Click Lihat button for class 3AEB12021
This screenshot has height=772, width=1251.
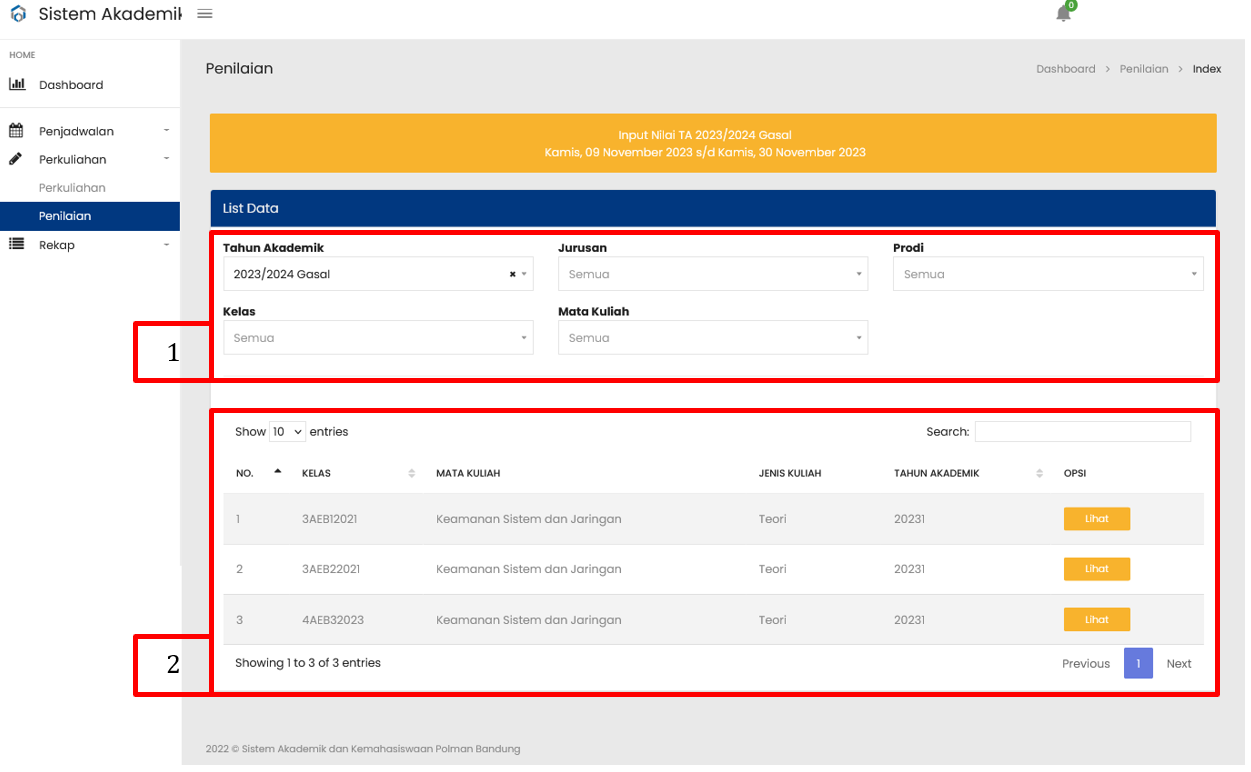point(1097,519)
